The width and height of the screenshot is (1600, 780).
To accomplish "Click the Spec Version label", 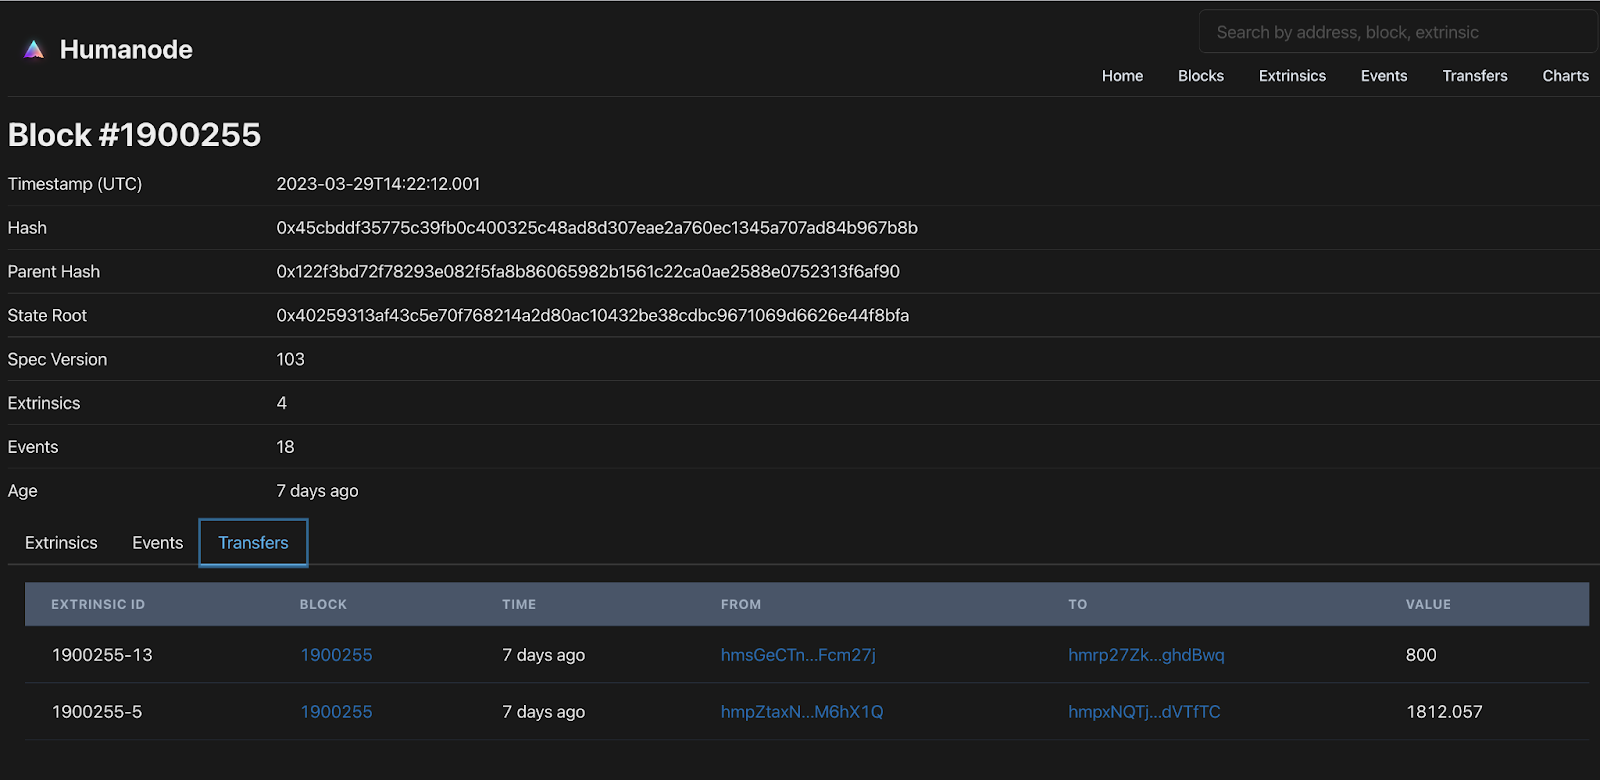I will (x=57, y=360).
